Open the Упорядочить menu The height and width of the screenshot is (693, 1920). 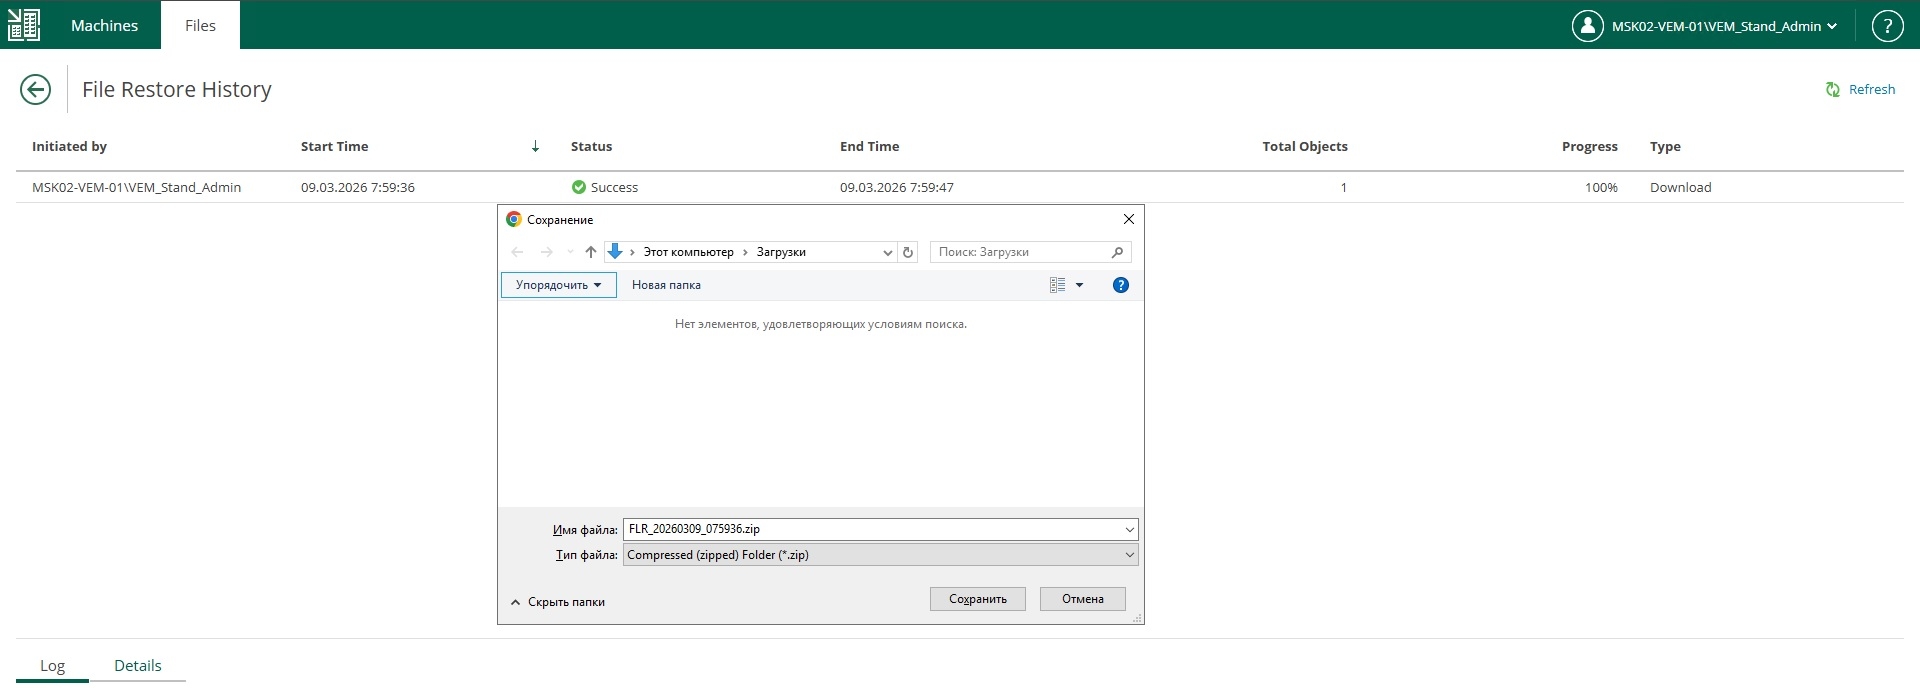click(x=558, y=285)
